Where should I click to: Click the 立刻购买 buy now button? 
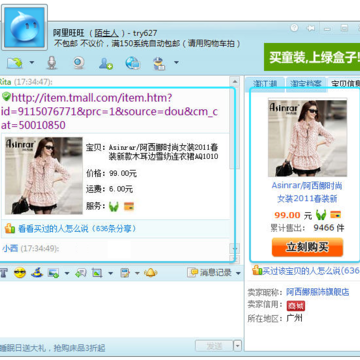pos(307,247)
